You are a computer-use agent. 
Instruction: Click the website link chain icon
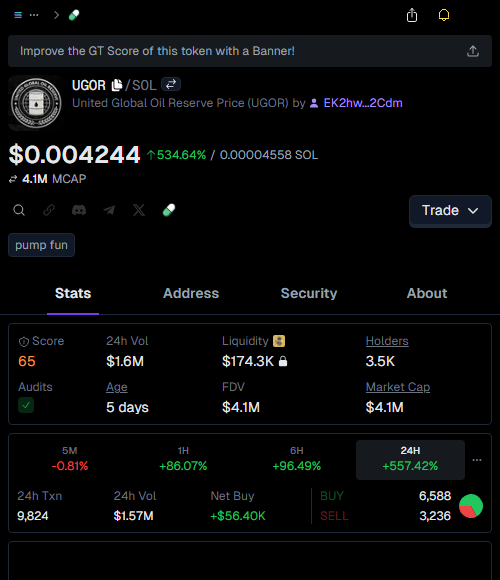coord(49,210)
